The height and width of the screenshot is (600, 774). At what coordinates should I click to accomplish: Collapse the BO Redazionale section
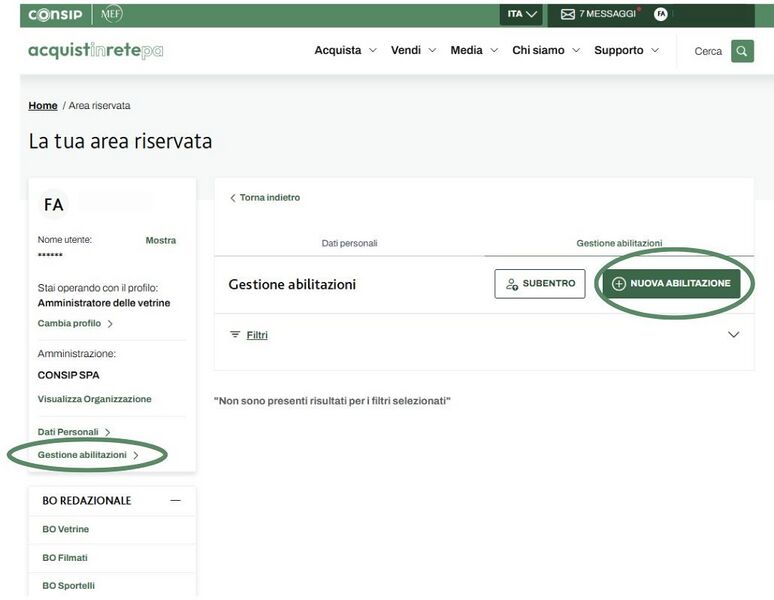click(x=176, y=501)
